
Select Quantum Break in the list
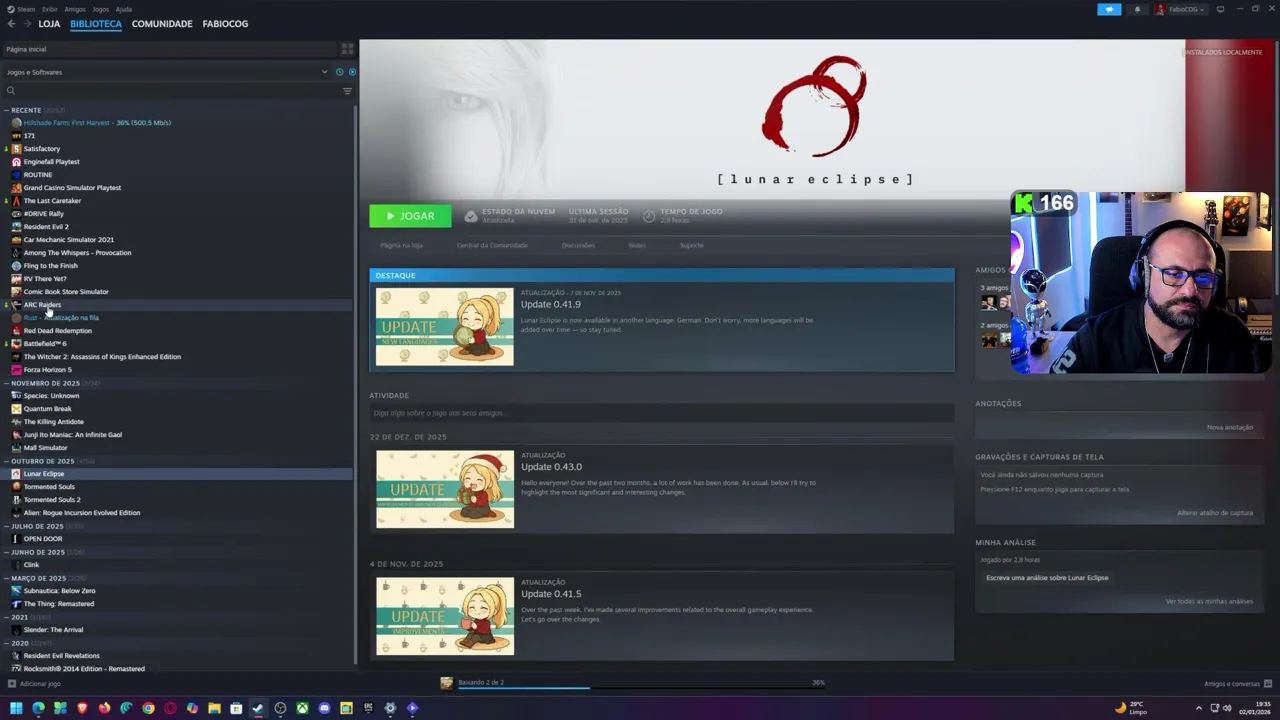(47, 409)
